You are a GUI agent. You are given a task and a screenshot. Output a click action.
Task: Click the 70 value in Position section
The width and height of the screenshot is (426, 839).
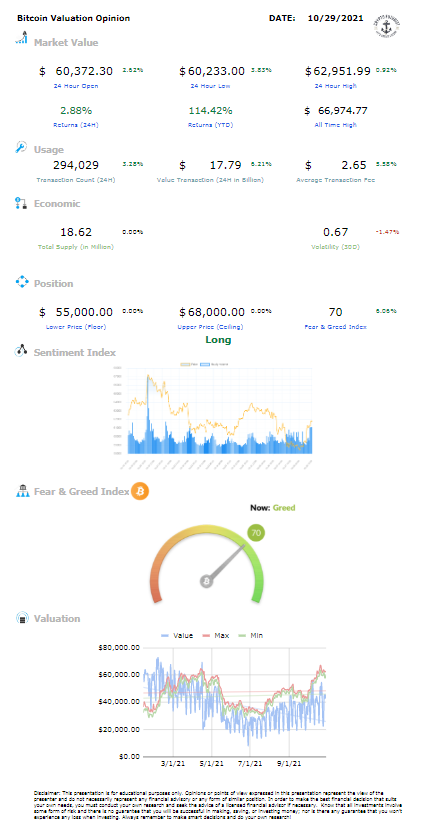click(x=336, y=312)
